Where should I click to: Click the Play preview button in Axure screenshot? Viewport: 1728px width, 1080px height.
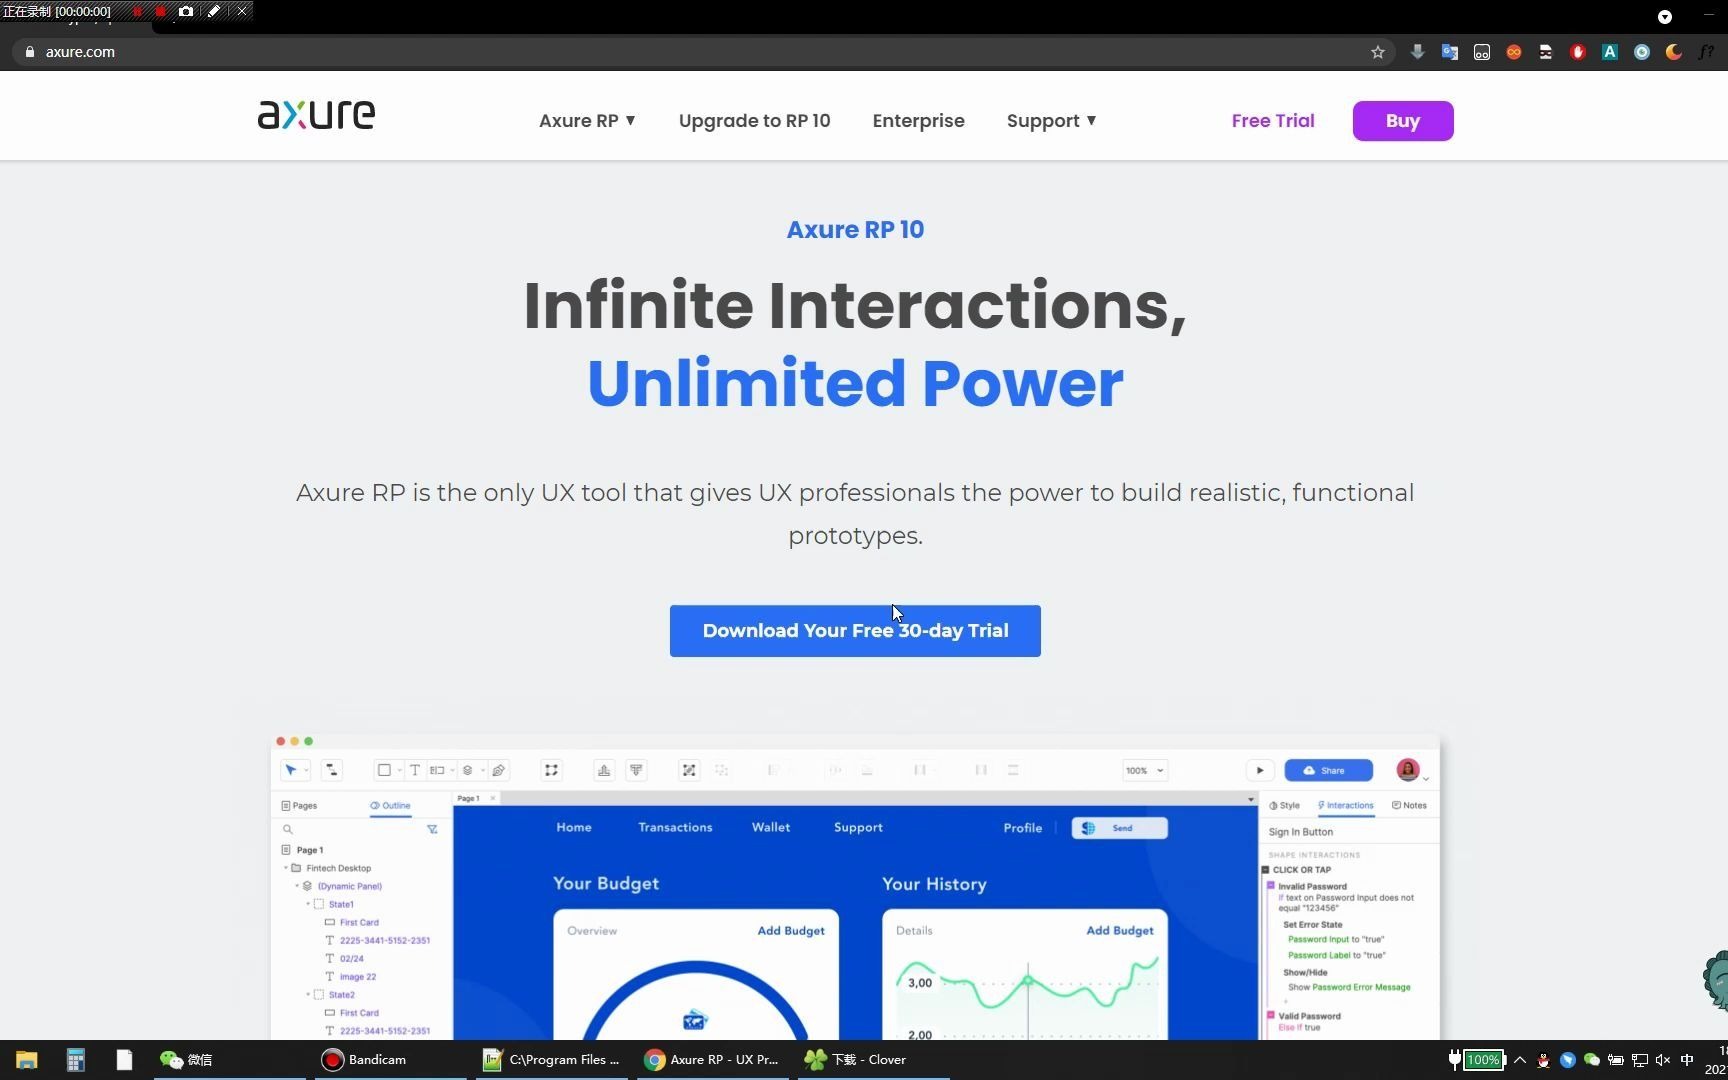tap(1260, 770)
